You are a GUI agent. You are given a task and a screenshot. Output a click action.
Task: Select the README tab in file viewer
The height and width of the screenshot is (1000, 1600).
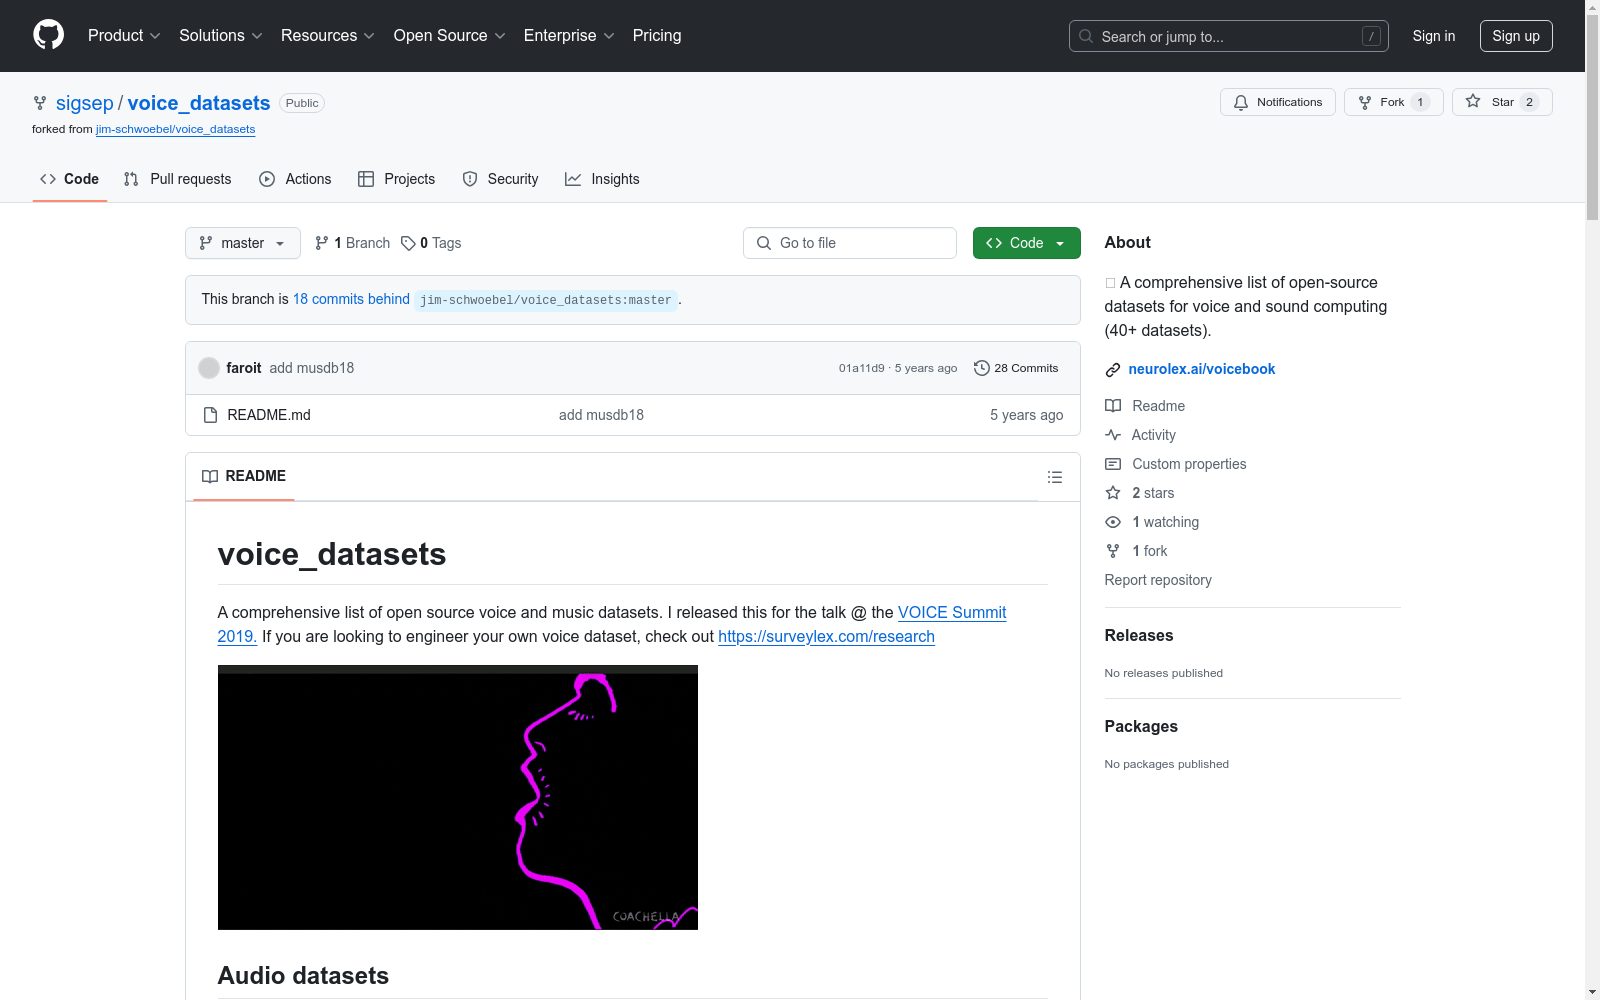[244, 476]
